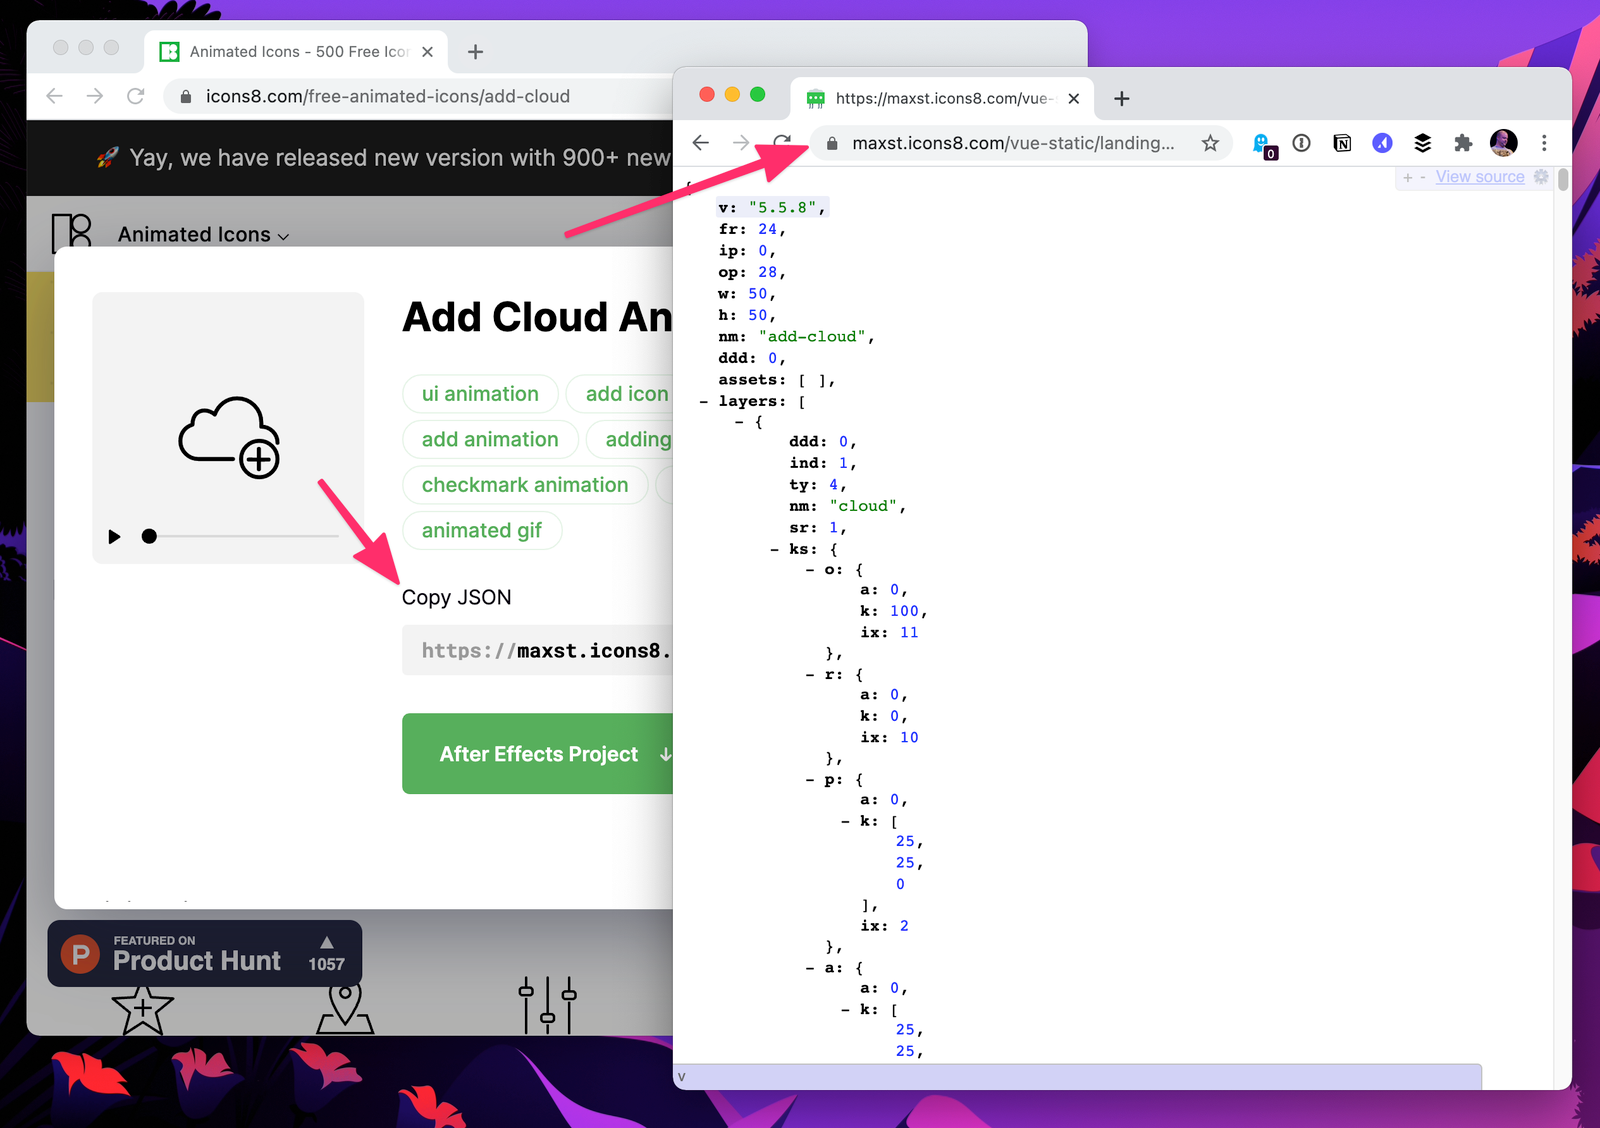
Task: Open the 1Password extension icon
Action: [x=1301, y=143]
